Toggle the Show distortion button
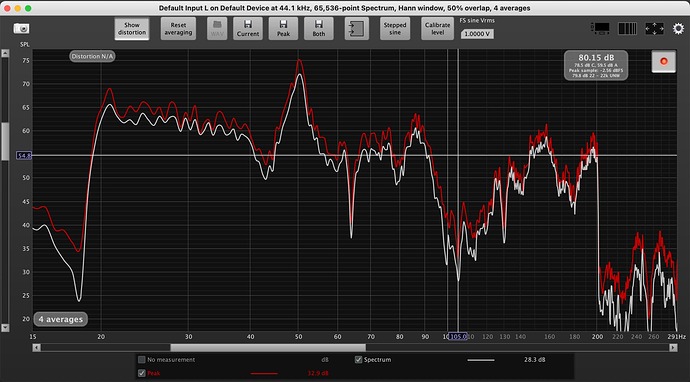Image resolution: width=690 pixels, height=382 pixels. point(132,29)
